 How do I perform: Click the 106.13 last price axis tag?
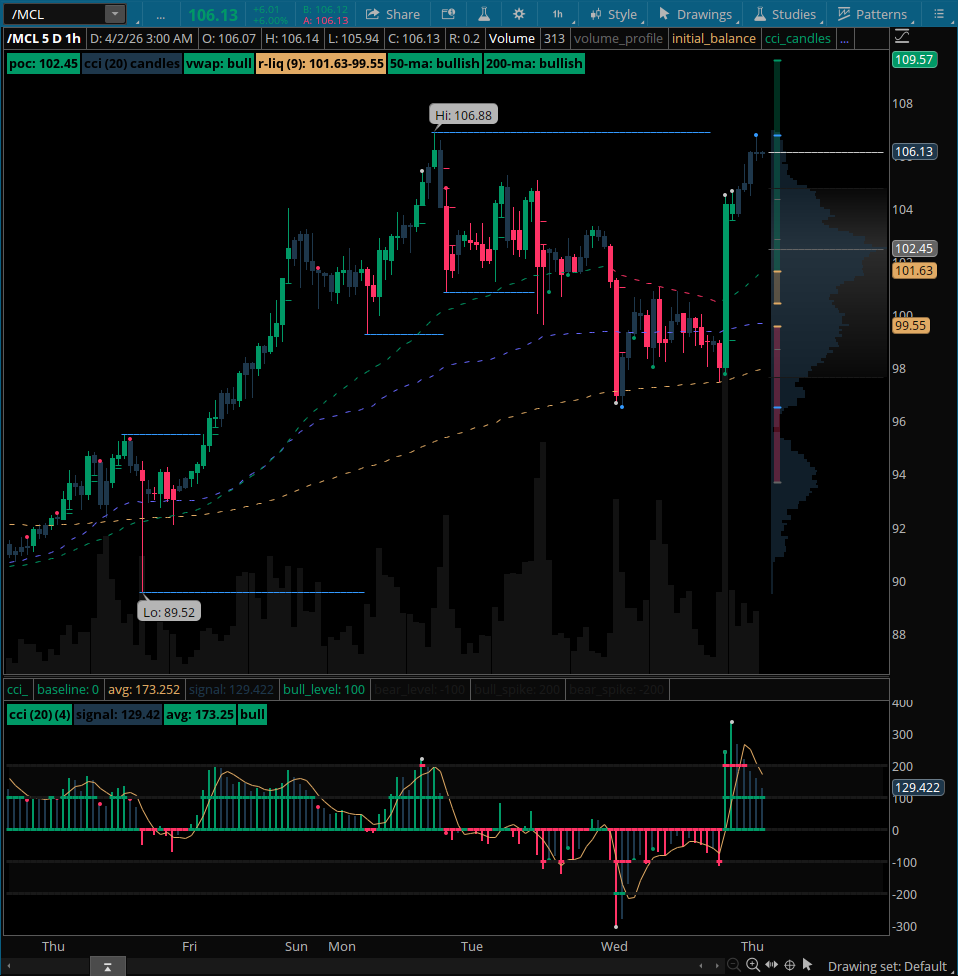(x=914, y=151)
